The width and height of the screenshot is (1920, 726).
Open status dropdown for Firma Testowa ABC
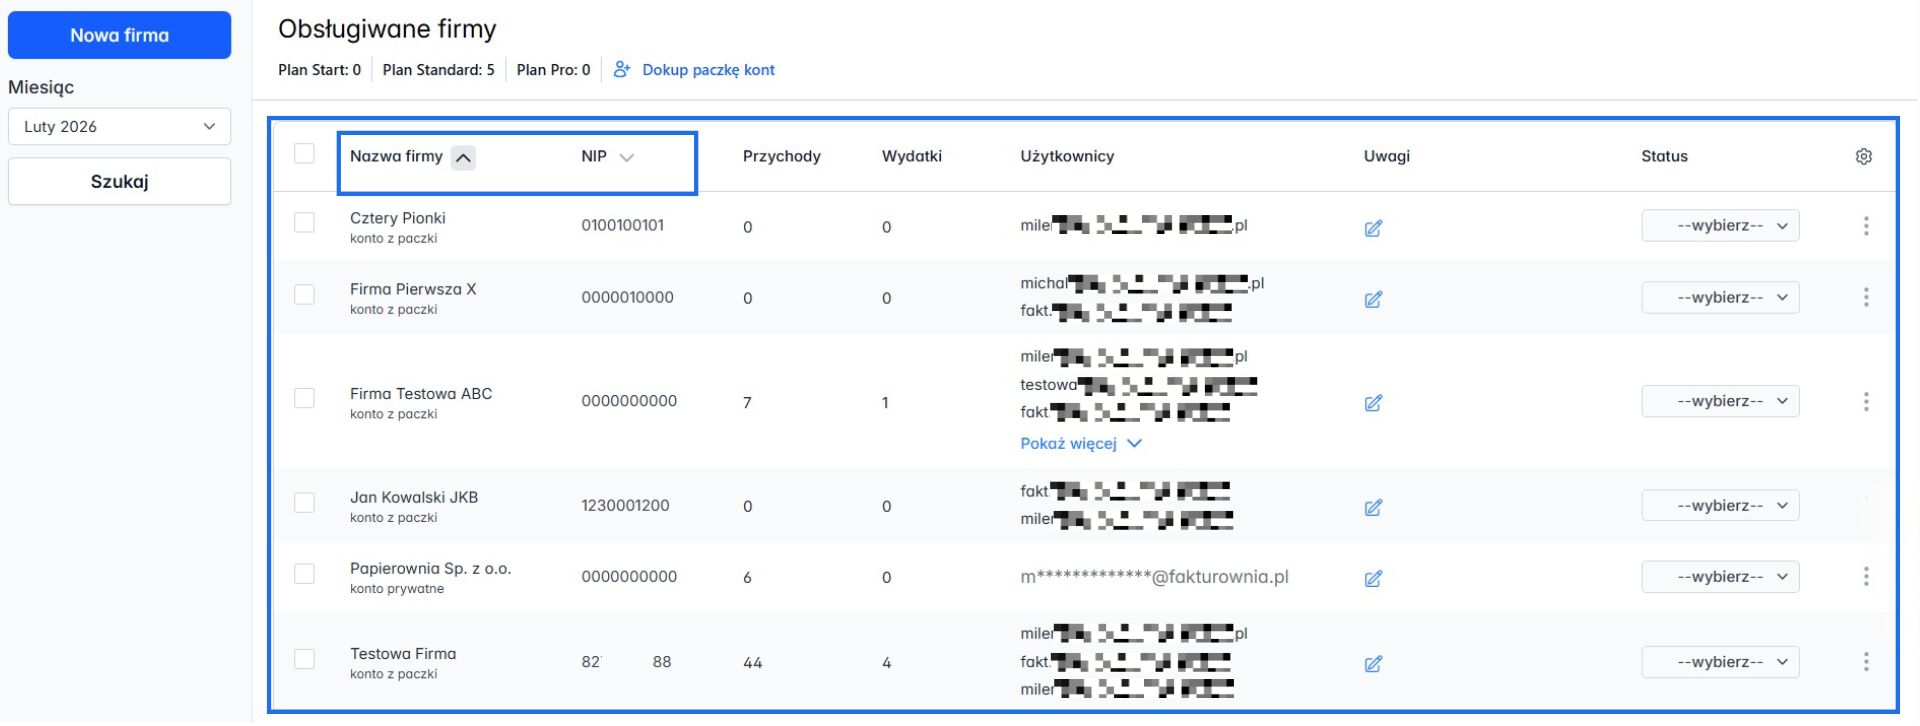[x=1719, y=402]
